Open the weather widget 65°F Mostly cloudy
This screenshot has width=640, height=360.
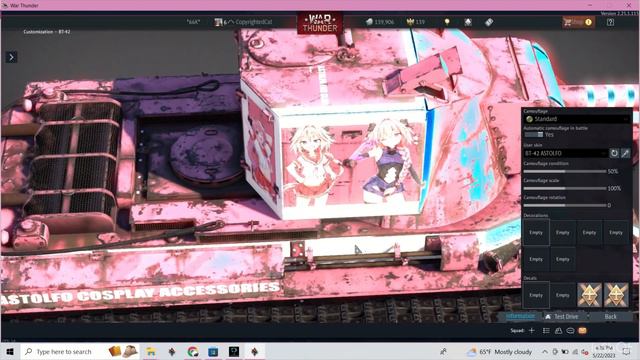tap(500, 351)
